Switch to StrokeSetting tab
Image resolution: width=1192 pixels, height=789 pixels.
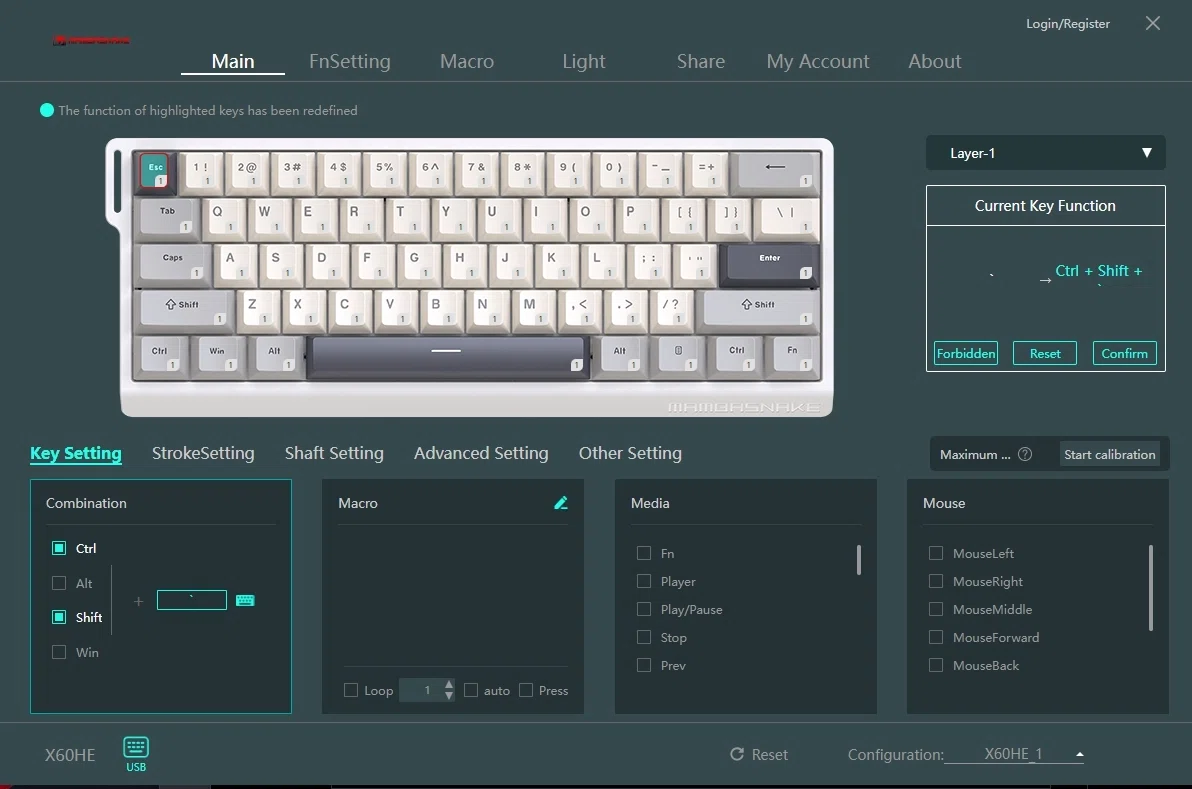click(x=203, y=453)
